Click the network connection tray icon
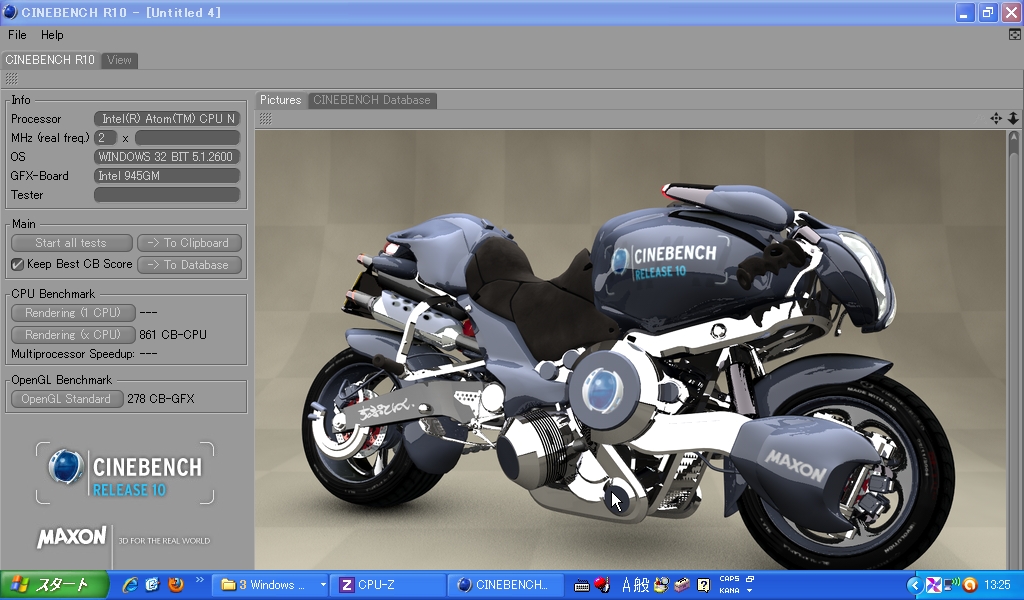Image resolution: width=1024 pixels, height=600 pixels. click(952, 584)
